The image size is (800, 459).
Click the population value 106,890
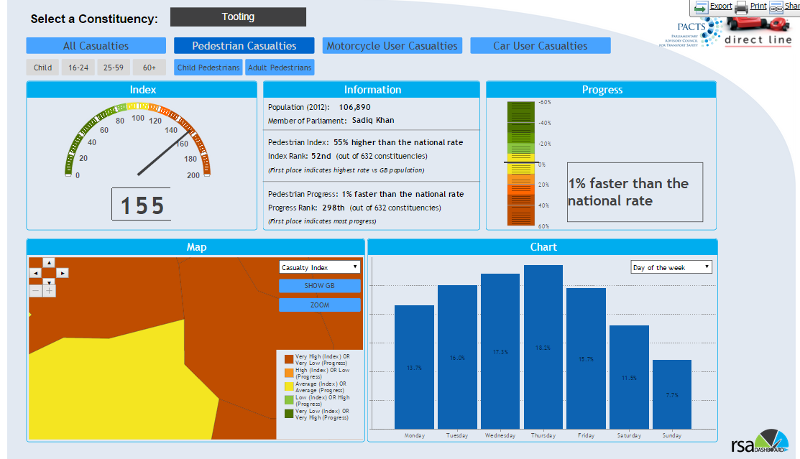click(x=355, y=107)
